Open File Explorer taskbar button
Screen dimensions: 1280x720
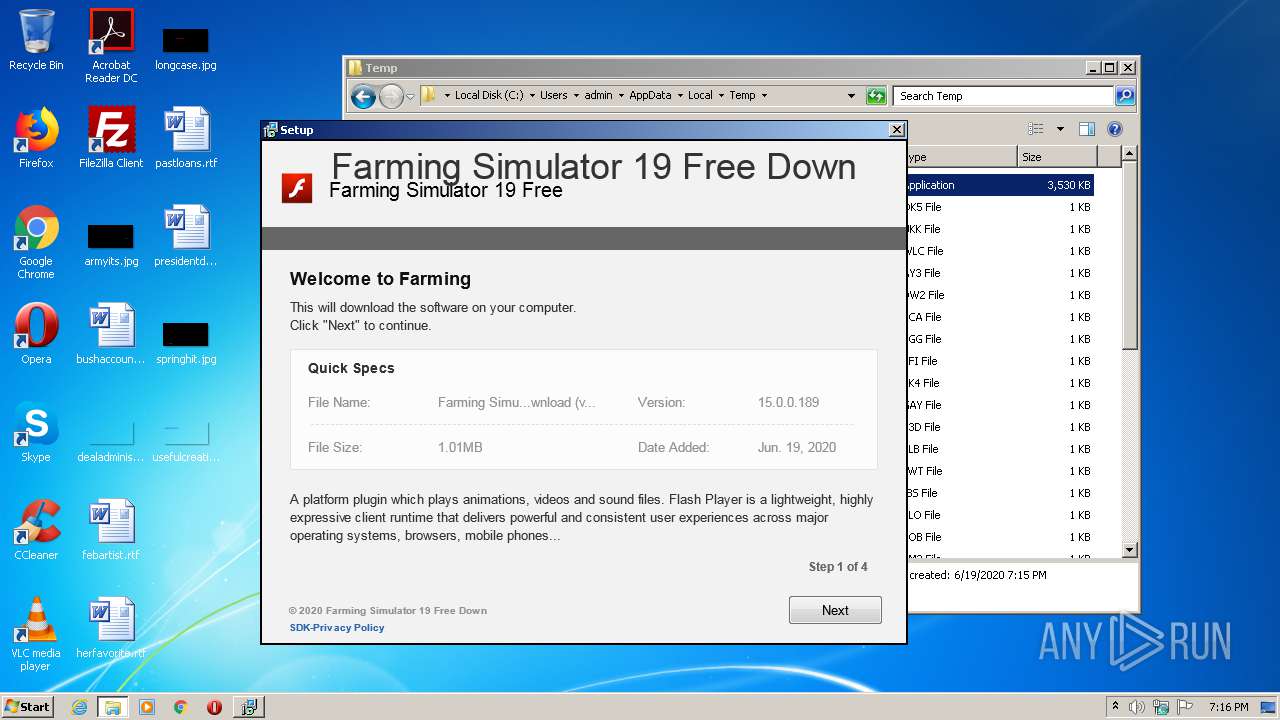[113, 707]
